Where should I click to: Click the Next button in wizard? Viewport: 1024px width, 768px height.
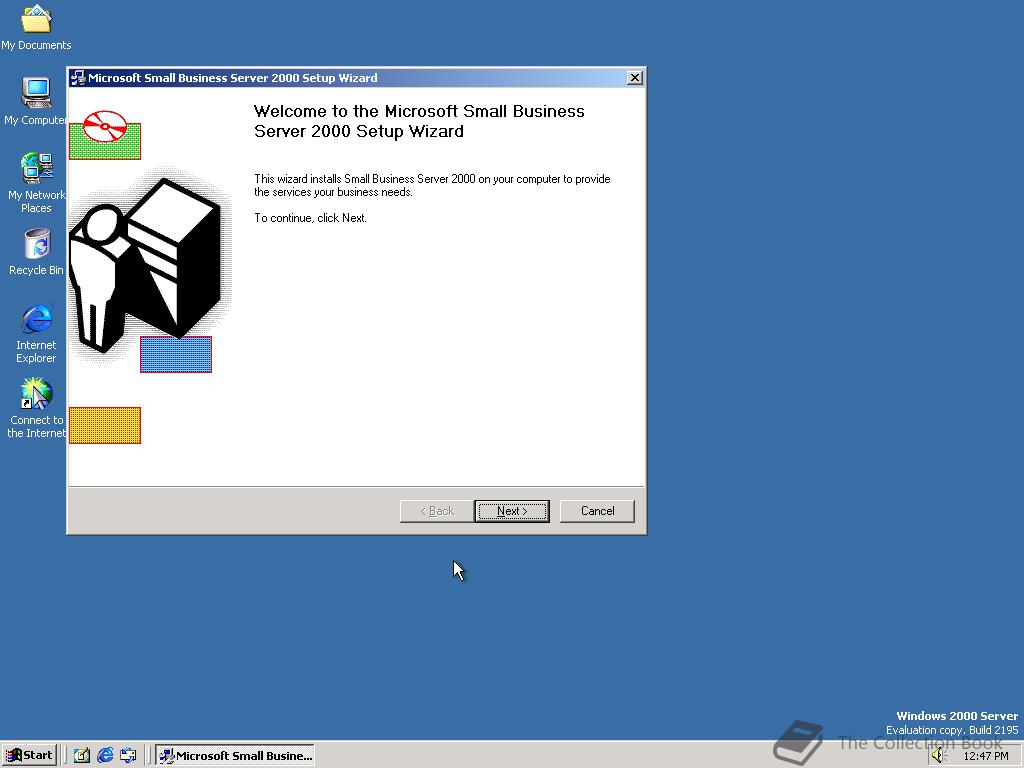[512, 511]
